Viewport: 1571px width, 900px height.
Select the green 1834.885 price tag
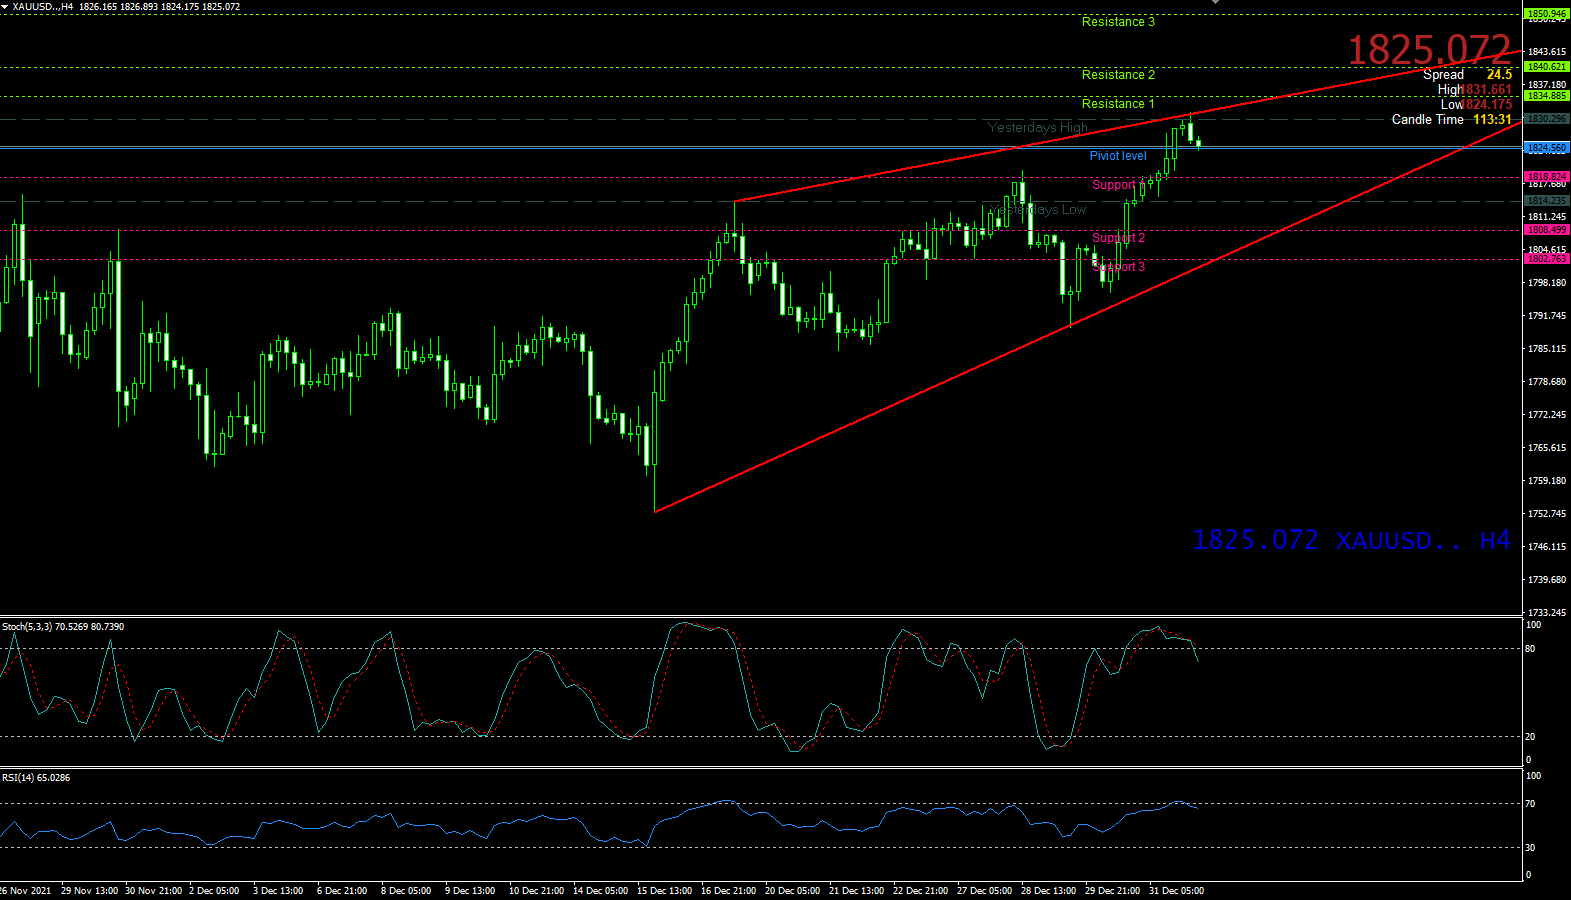click(1546, 96)
